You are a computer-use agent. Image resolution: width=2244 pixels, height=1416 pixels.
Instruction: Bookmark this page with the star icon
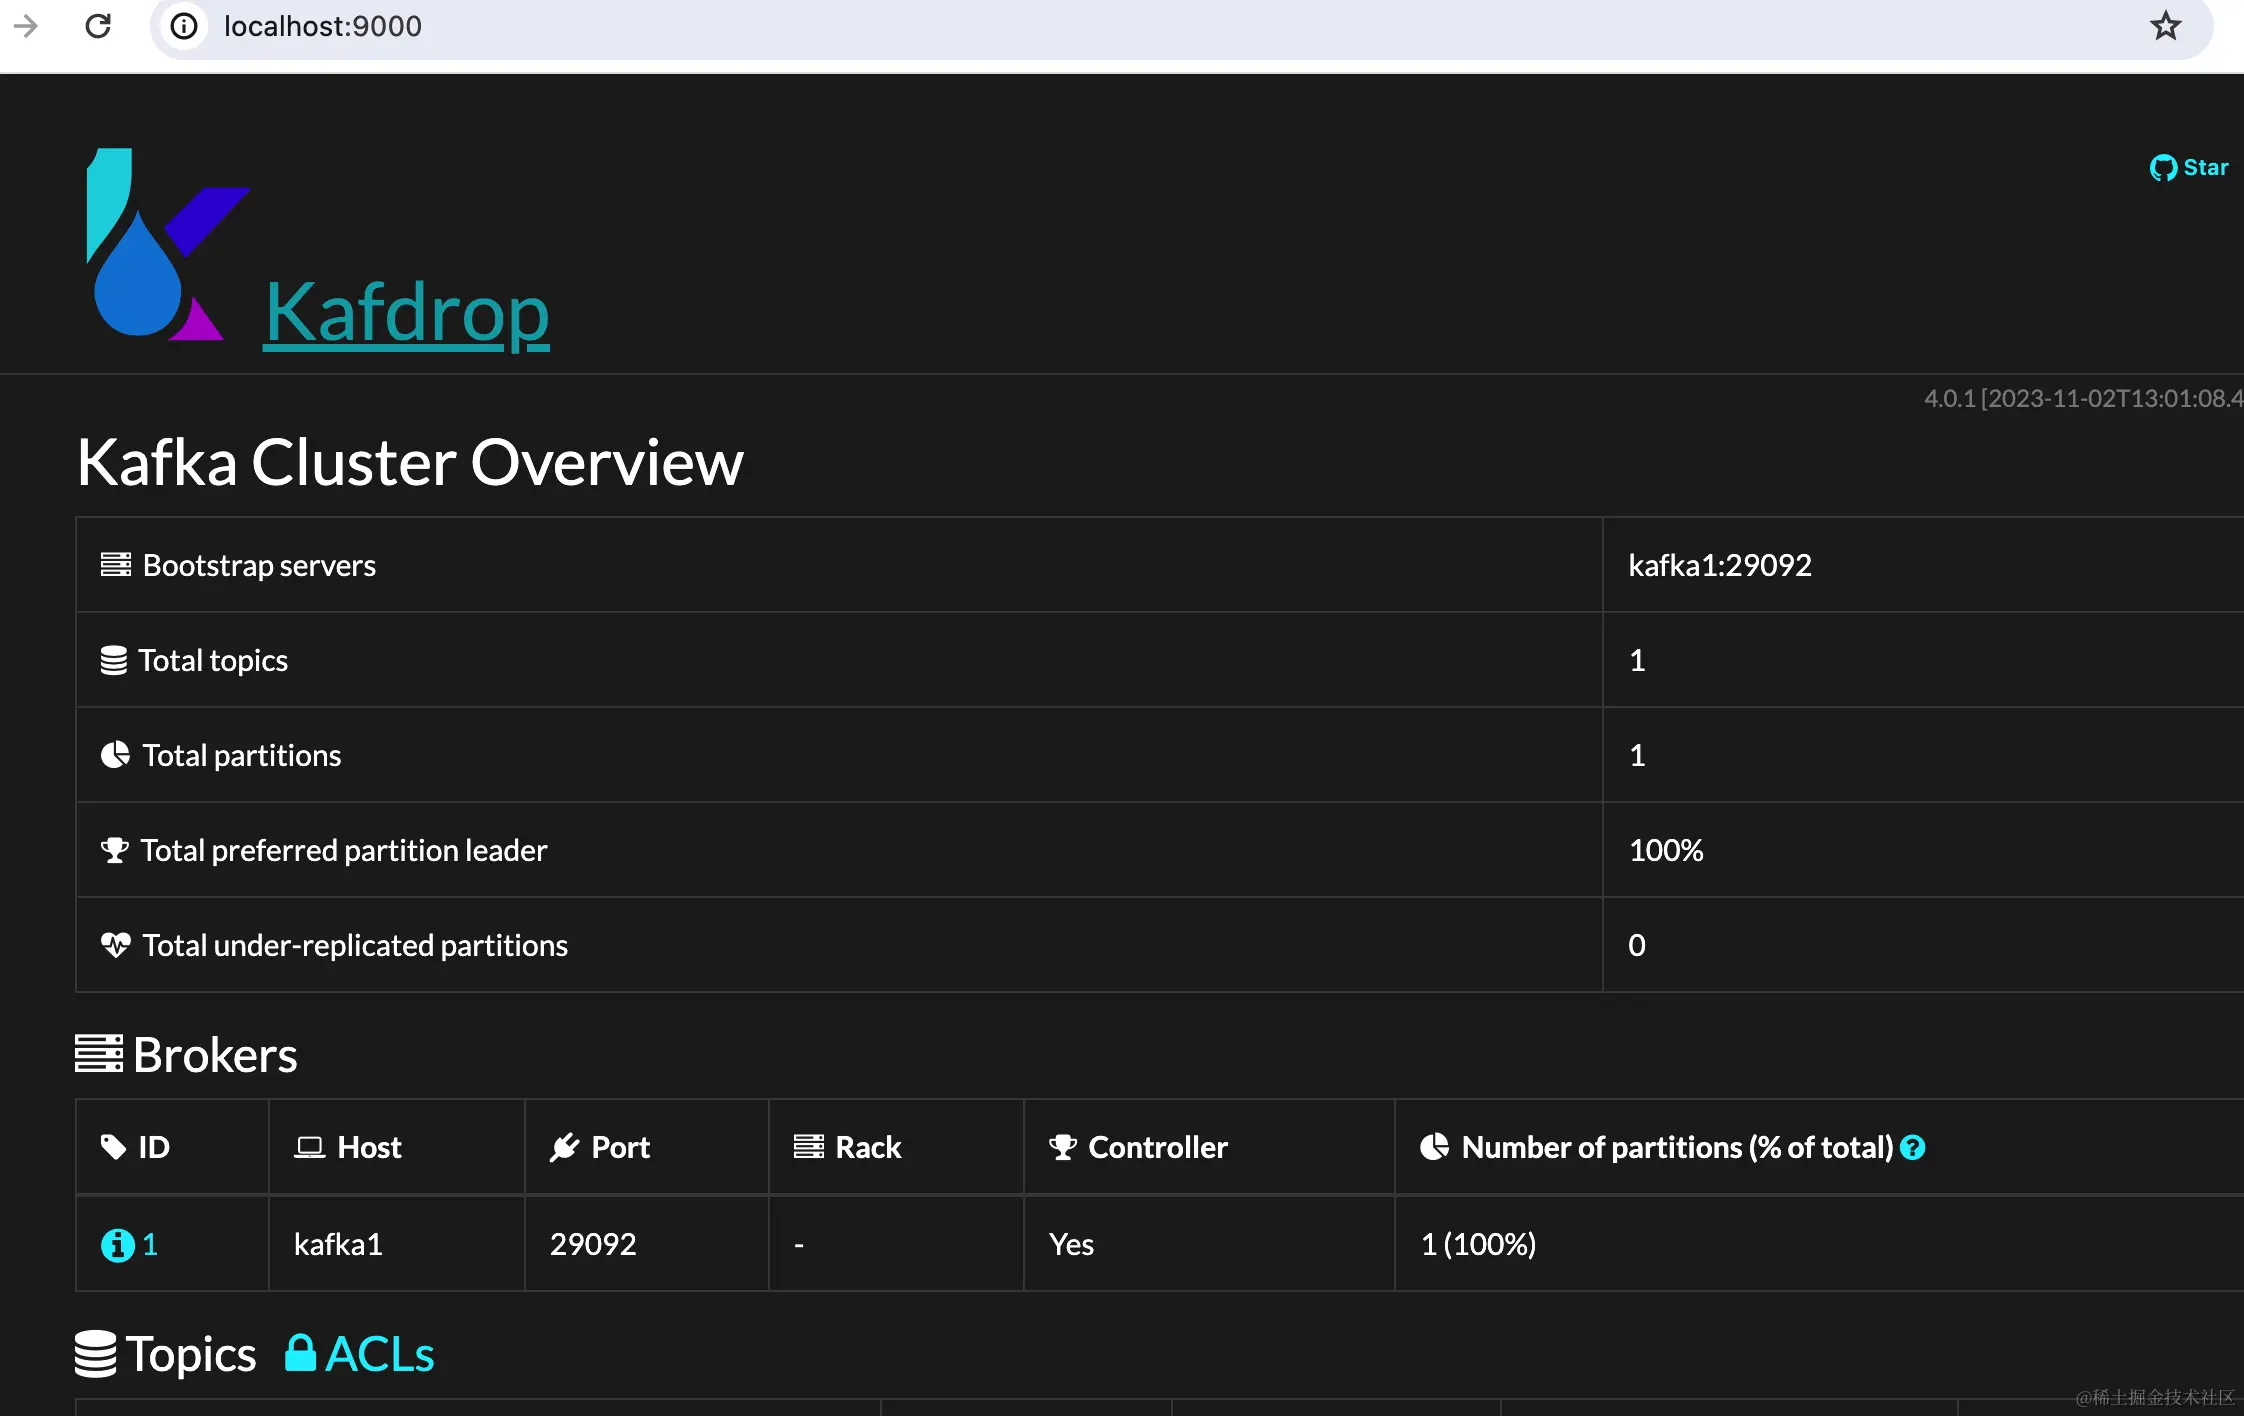click(2165, 26)
